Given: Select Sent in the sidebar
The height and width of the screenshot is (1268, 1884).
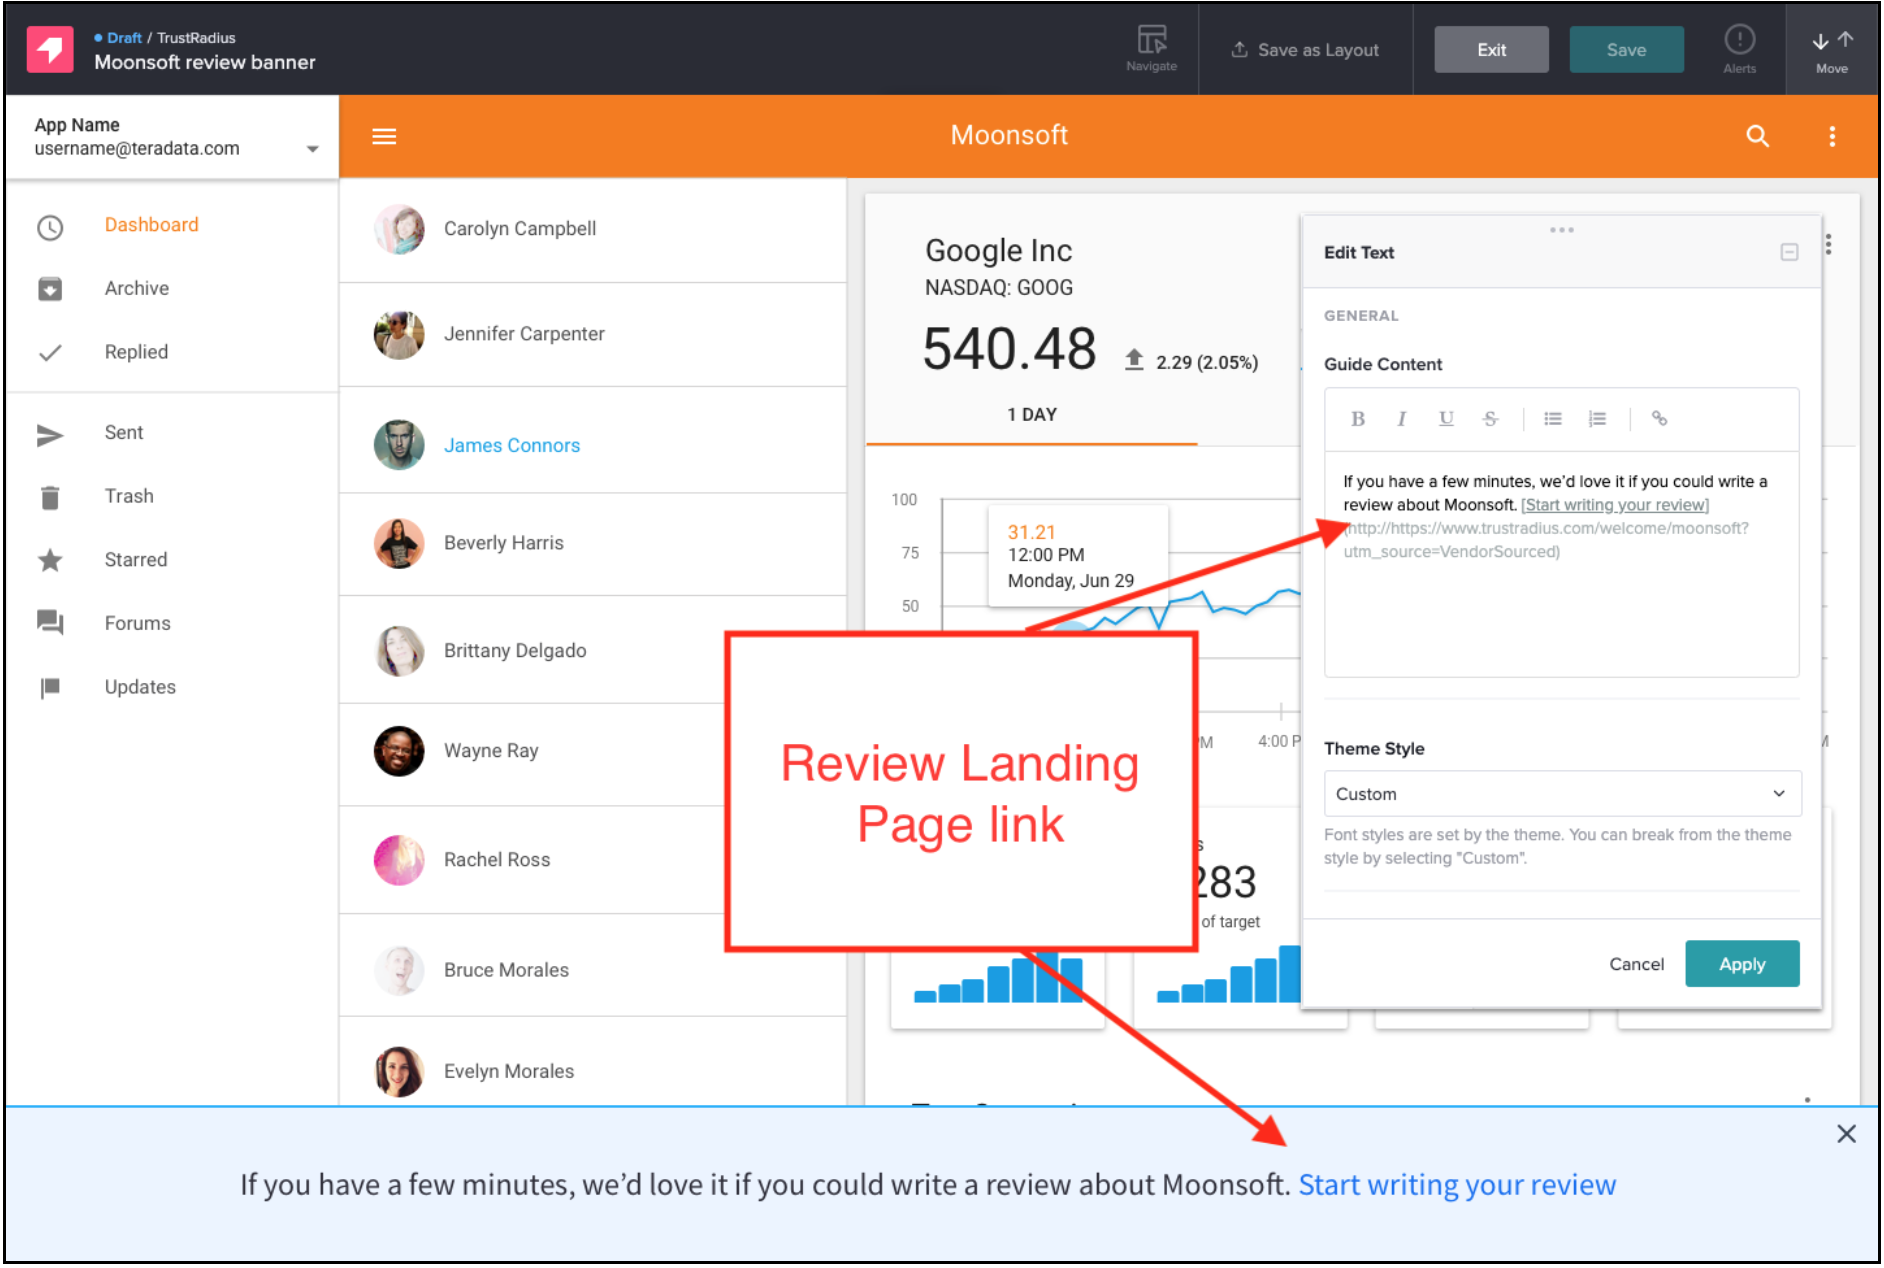Looking at the screenshot, I should coord(124,432).
